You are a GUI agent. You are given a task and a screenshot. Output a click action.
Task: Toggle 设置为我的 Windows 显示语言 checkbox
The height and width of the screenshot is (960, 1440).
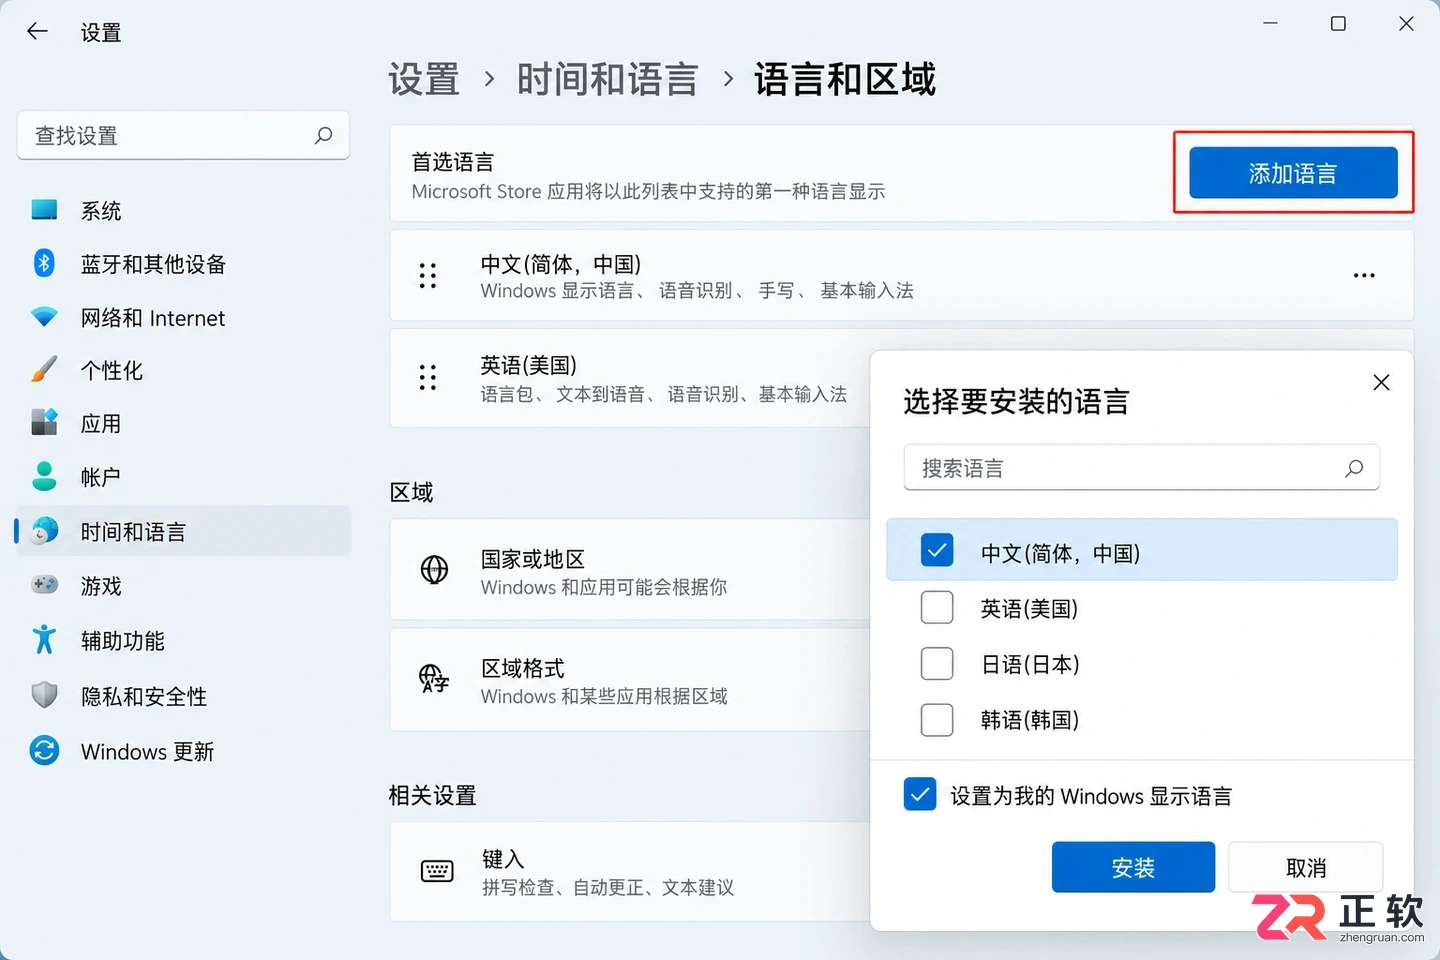click(920, 794)
